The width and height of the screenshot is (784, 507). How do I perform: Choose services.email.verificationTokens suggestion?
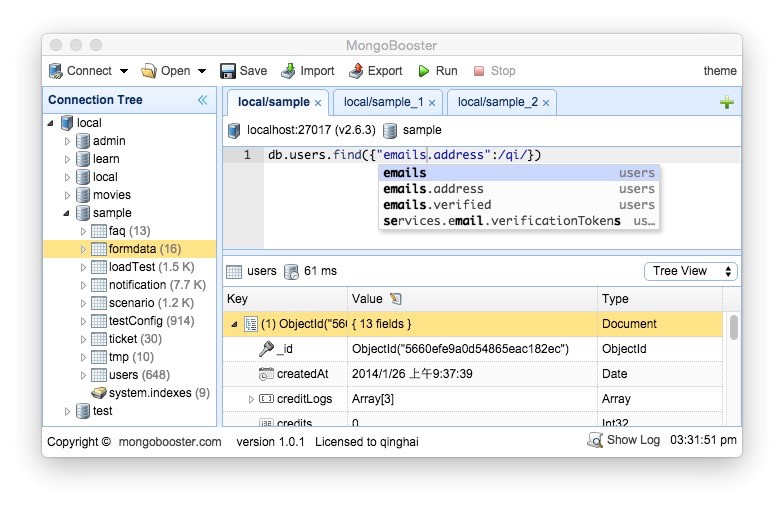coord(519,221)
